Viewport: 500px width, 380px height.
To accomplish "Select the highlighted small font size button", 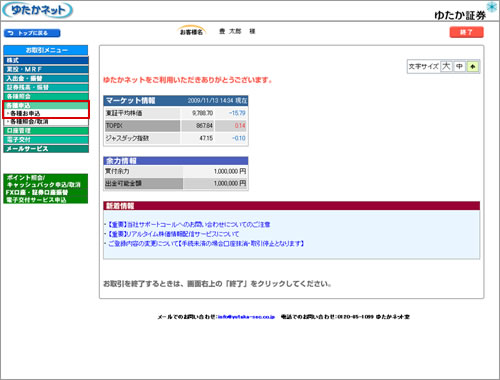I will point(472,67).
